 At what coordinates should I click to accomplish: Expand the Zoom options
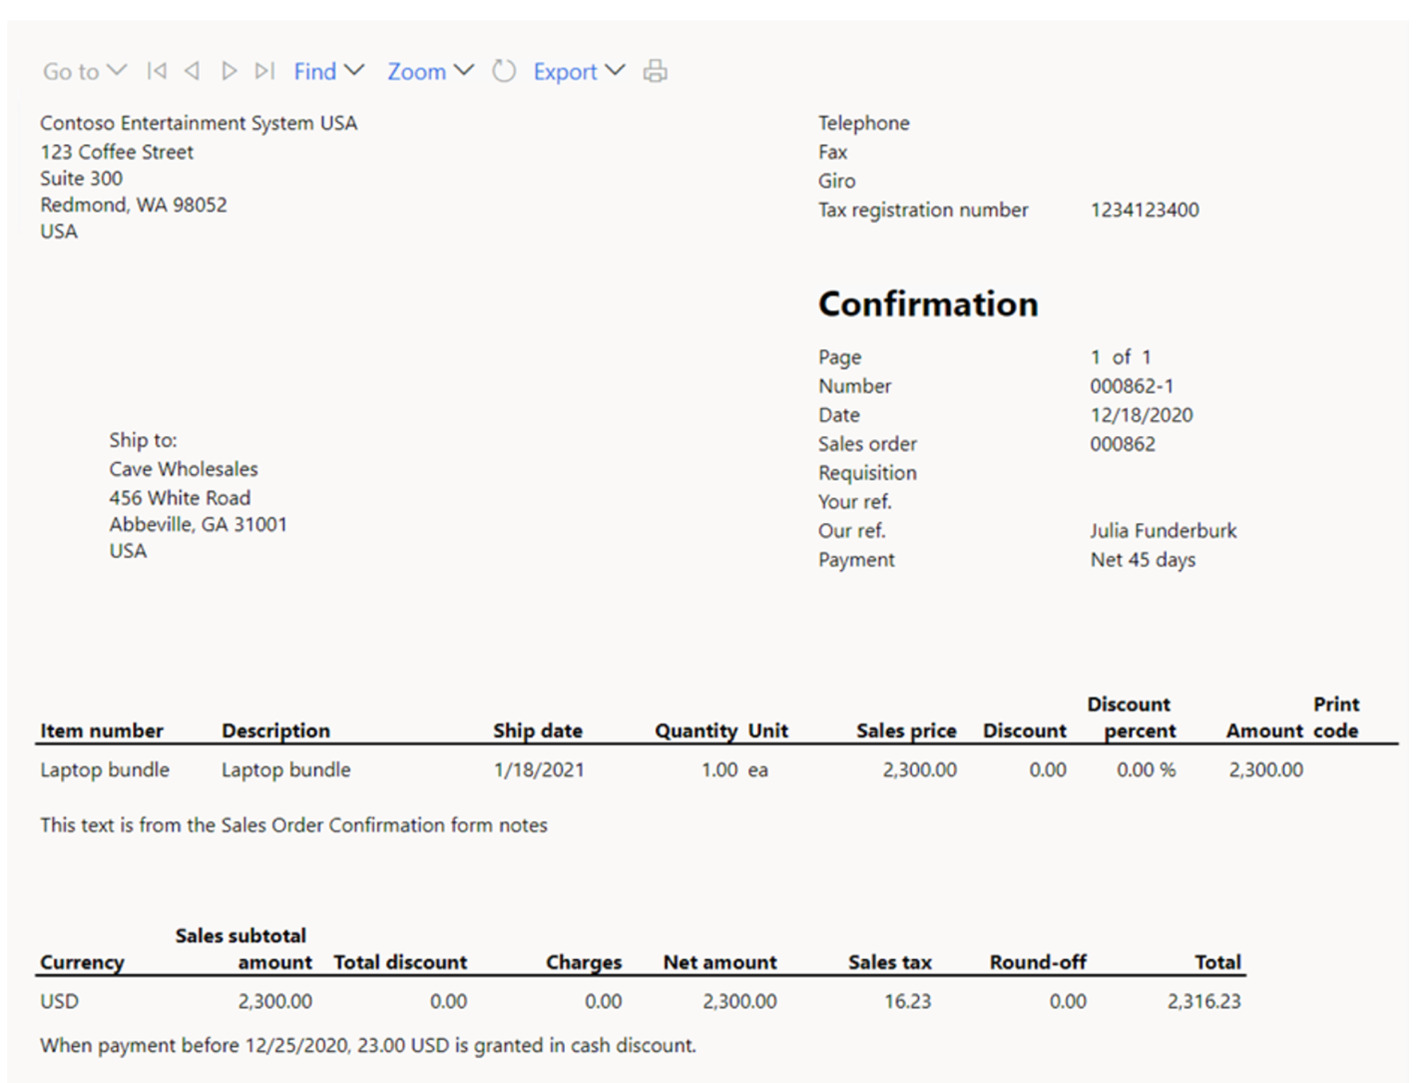point(463,70)
